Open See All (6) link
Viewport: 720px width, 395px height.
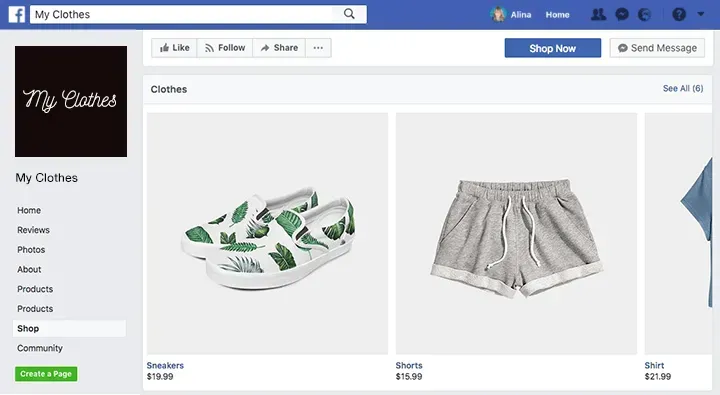683,89
